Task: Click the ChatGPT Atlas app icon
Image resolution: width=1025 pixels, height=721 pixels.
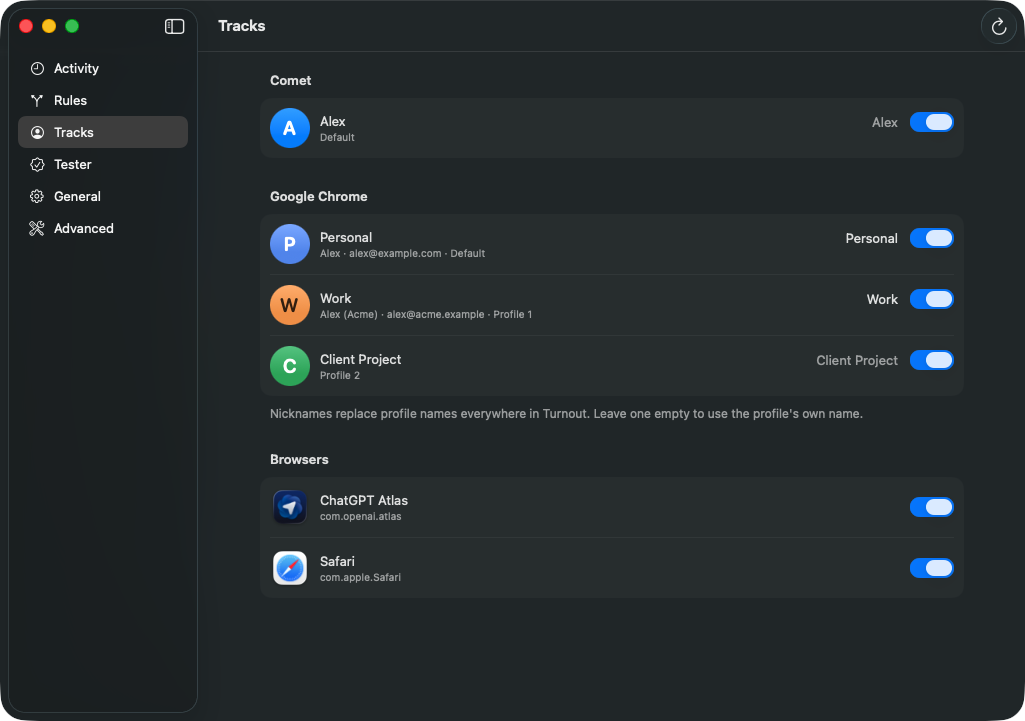Action: 290,507
